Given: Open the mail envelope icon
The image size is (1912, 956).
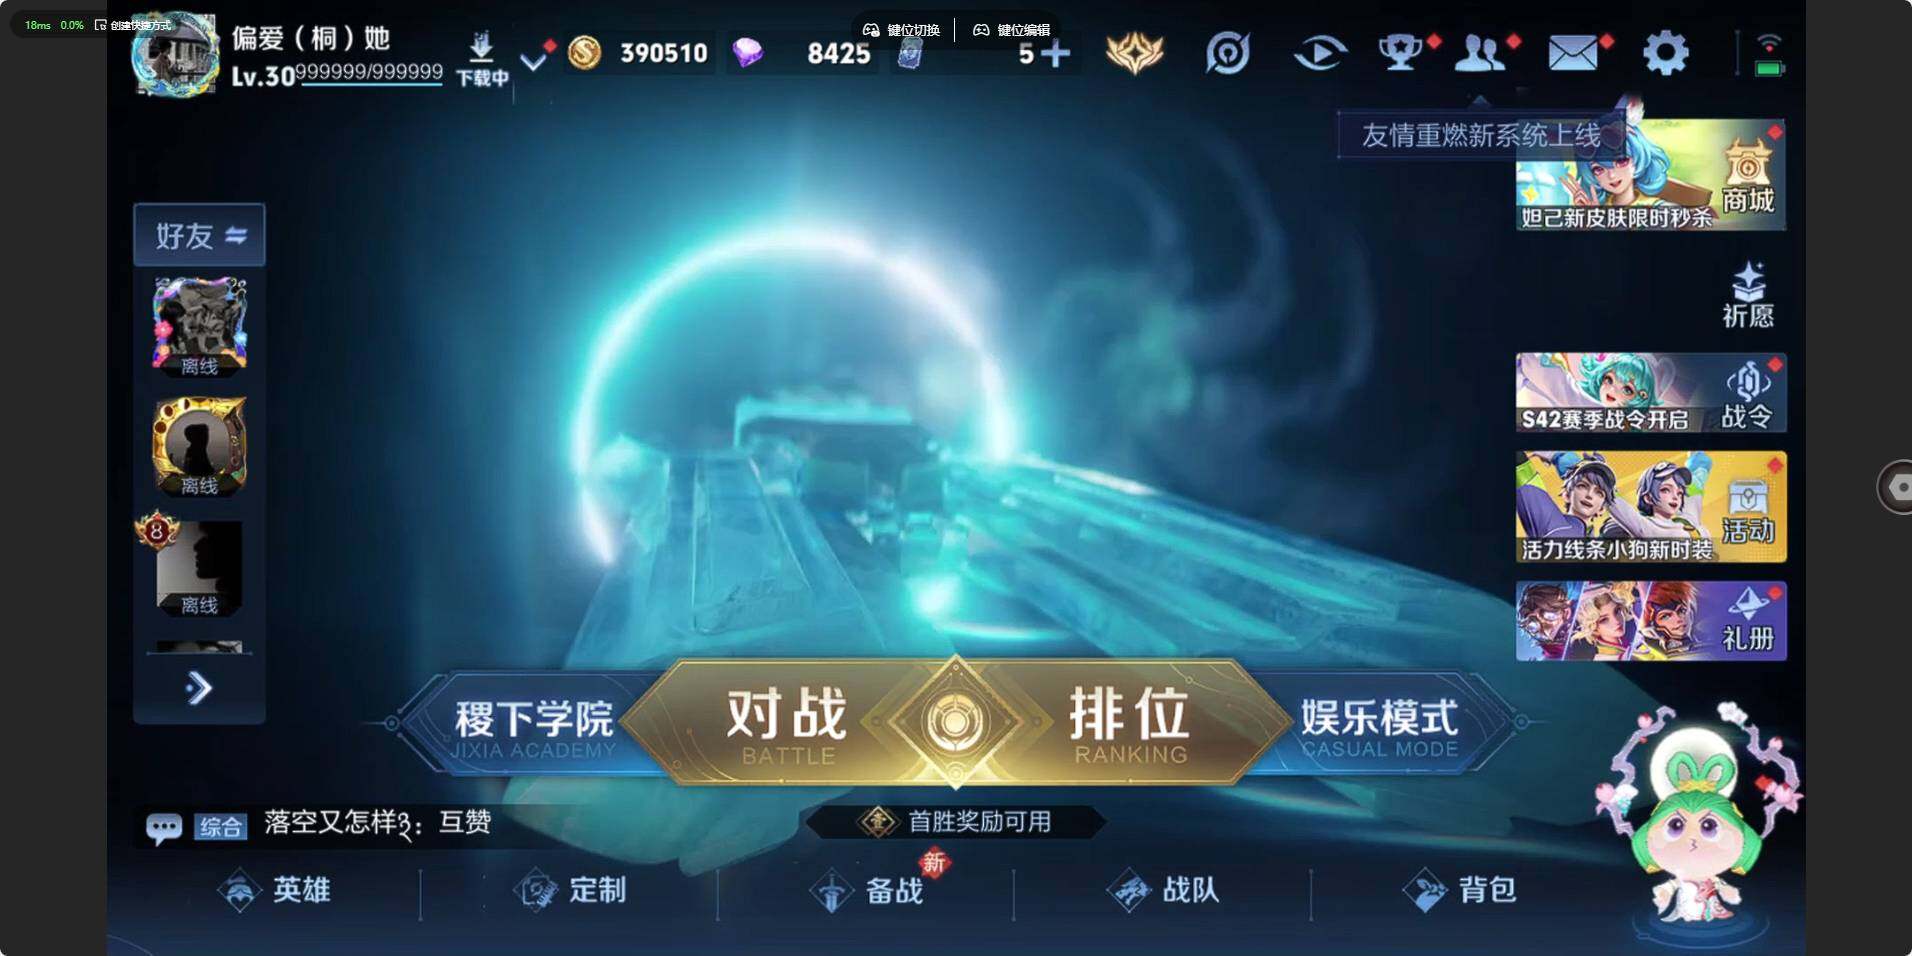Looking at the screenshot, I should pyautogui.click(x=1573, y=53).
